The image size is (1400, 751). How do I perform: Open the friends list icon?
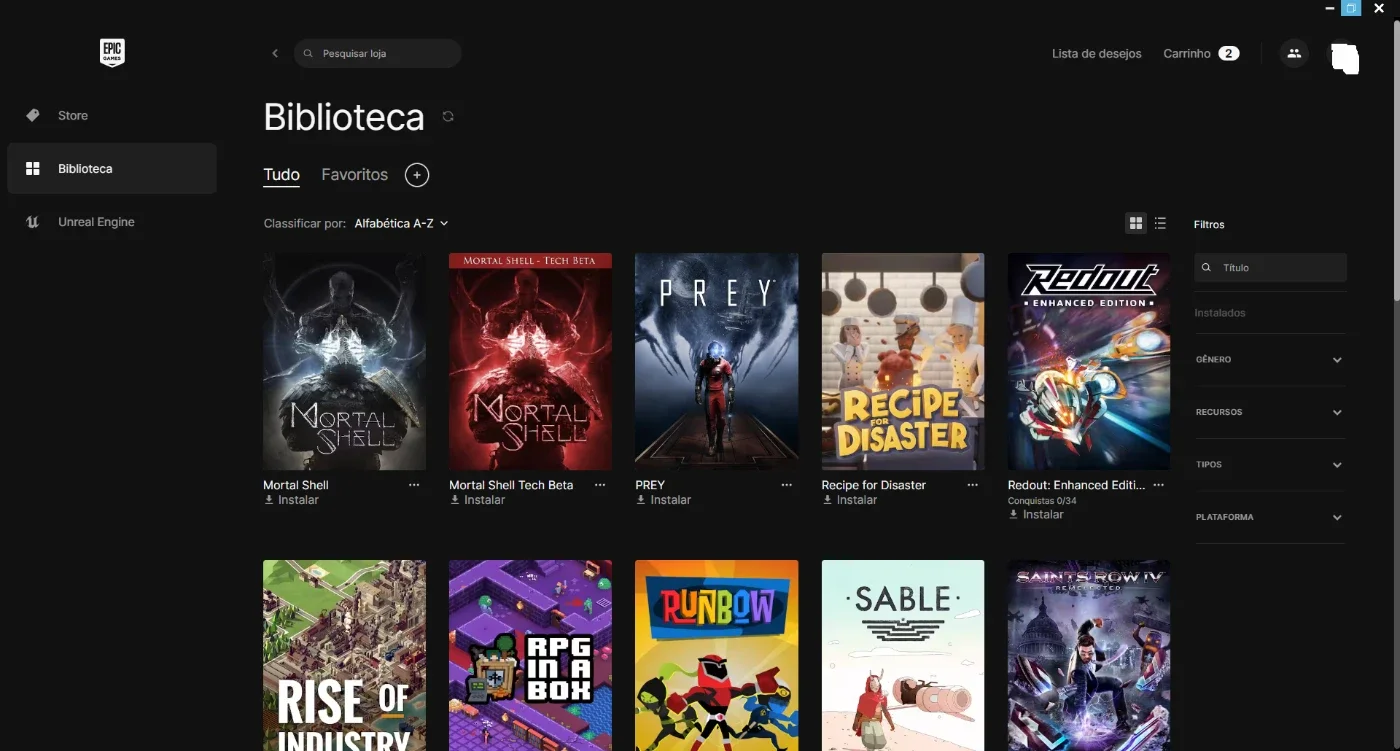(x=1294, y=53)
